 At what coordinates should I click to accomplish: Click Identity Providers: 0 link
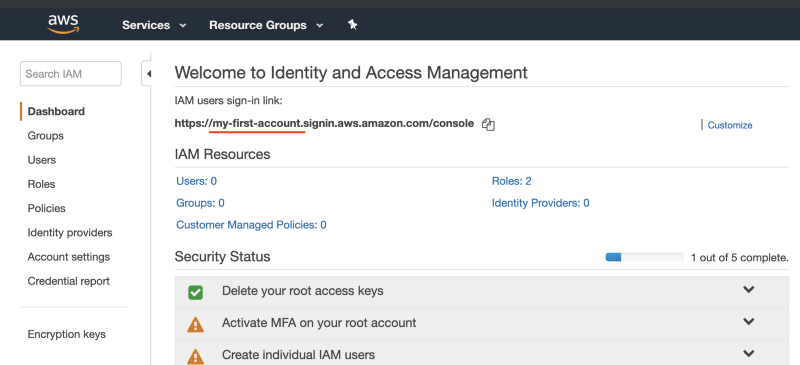tap(541, 203)
